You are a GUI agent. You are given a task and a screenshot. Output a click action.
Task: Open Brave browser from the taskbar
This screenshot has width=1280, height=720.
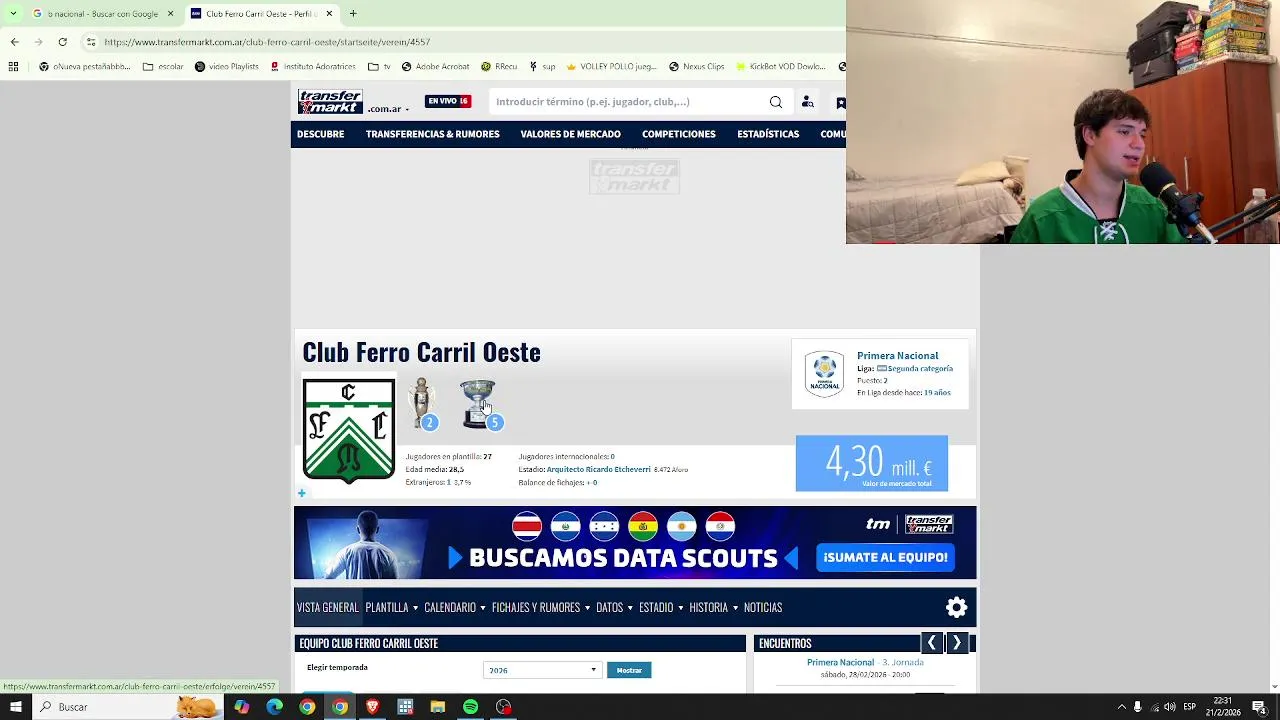pyautogui.click(x=372, y=707)
